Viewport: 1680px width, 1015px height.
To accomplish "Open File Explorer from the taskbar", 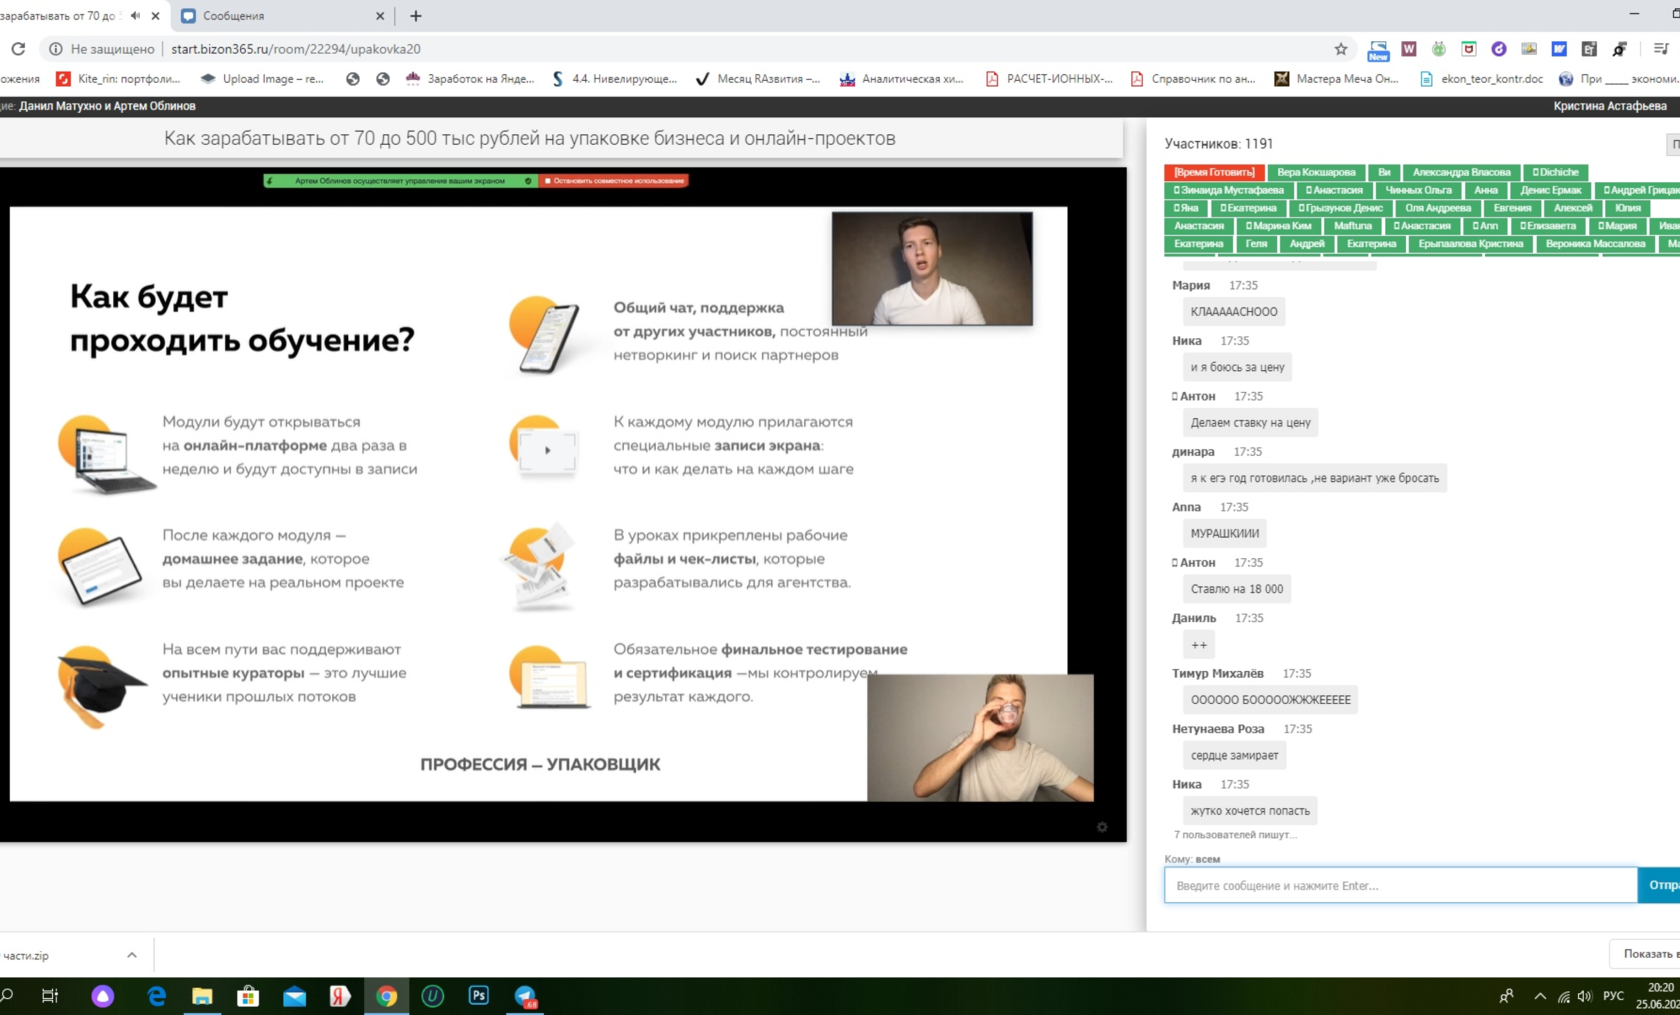I will pos(202,995).
